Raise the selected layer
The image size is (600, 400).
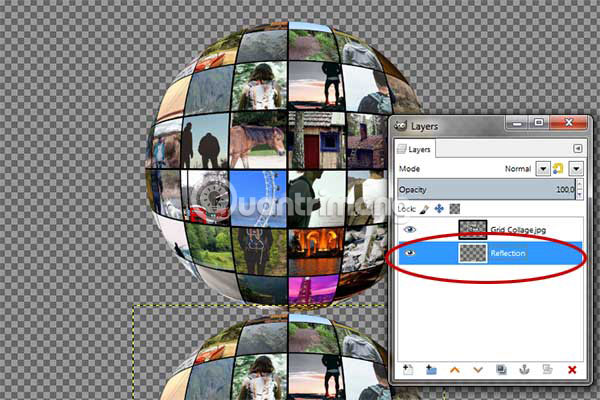click(455, 369)
